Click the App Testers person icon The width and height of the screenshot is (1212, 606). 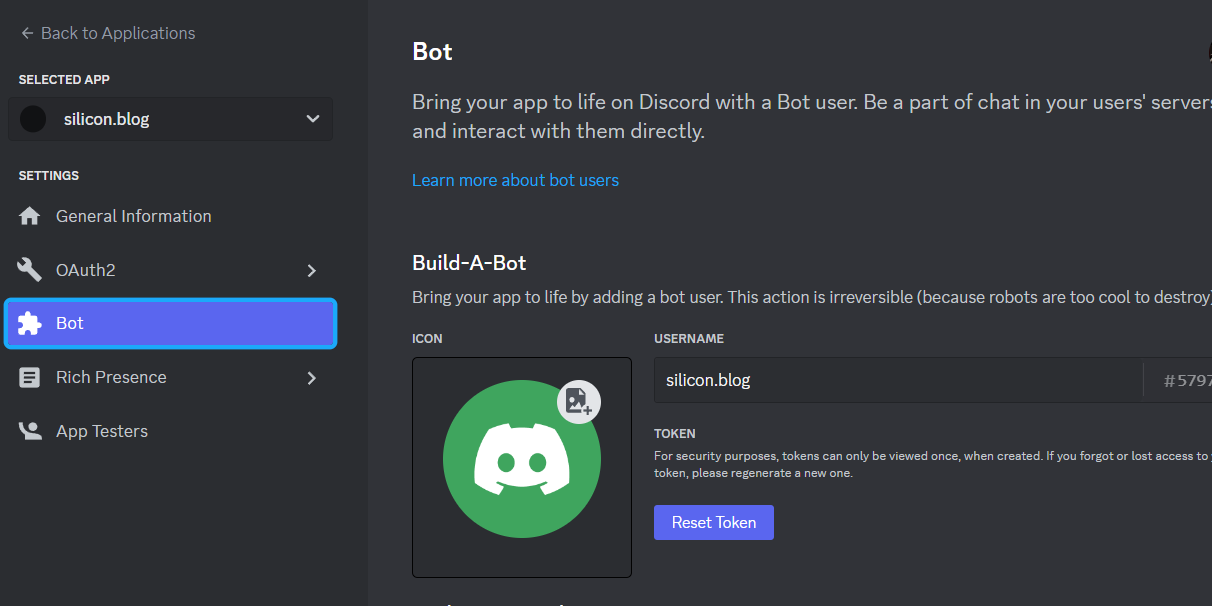(x=30, y=431)
